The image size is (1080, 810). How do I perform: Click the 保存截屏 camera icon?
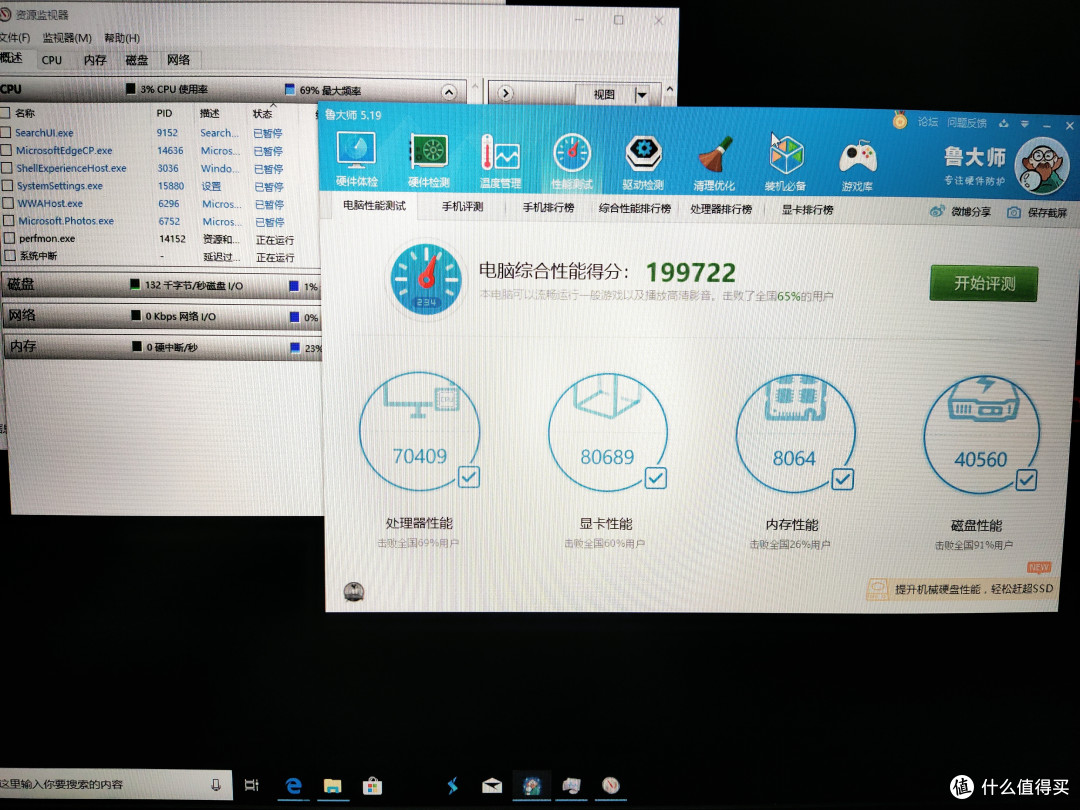(x=1014, y=212)
